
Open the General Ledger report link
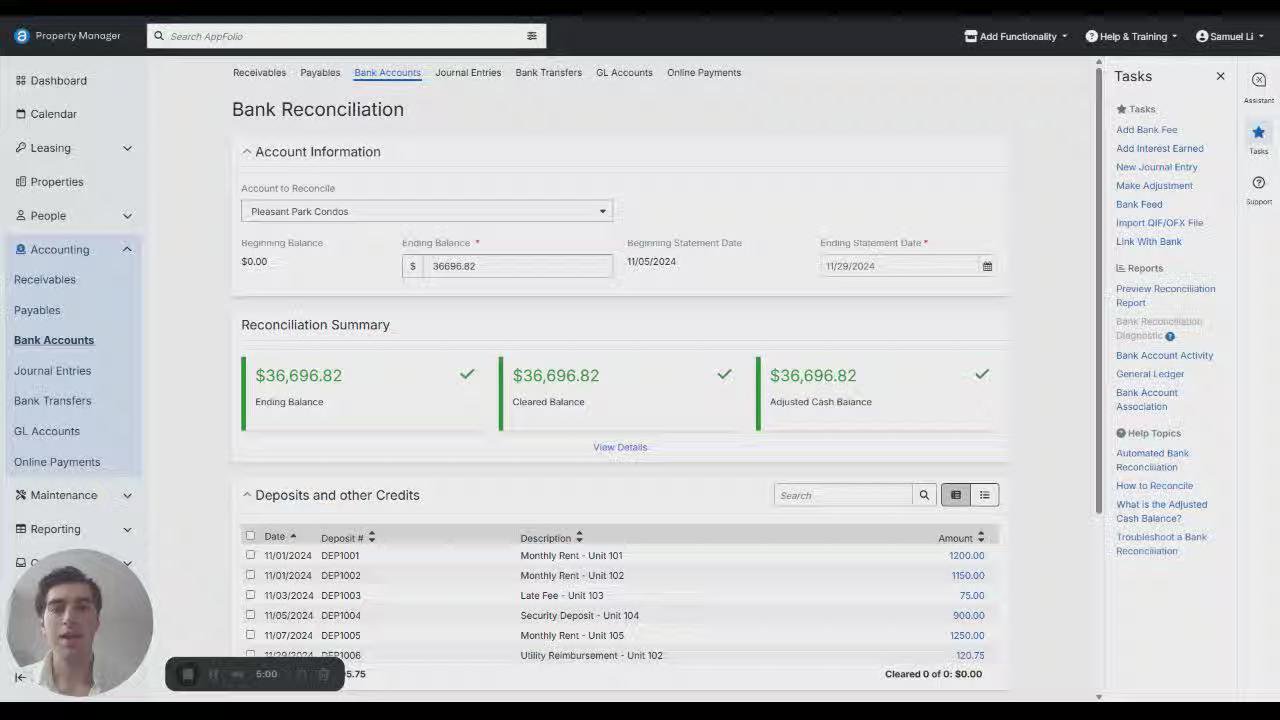point(1150,374)
